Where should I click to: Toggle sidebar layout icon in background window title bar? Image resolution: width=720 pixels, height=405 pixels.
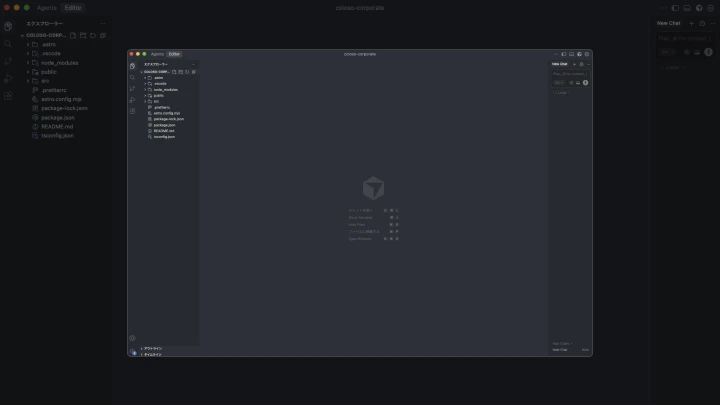coord(675,8)
